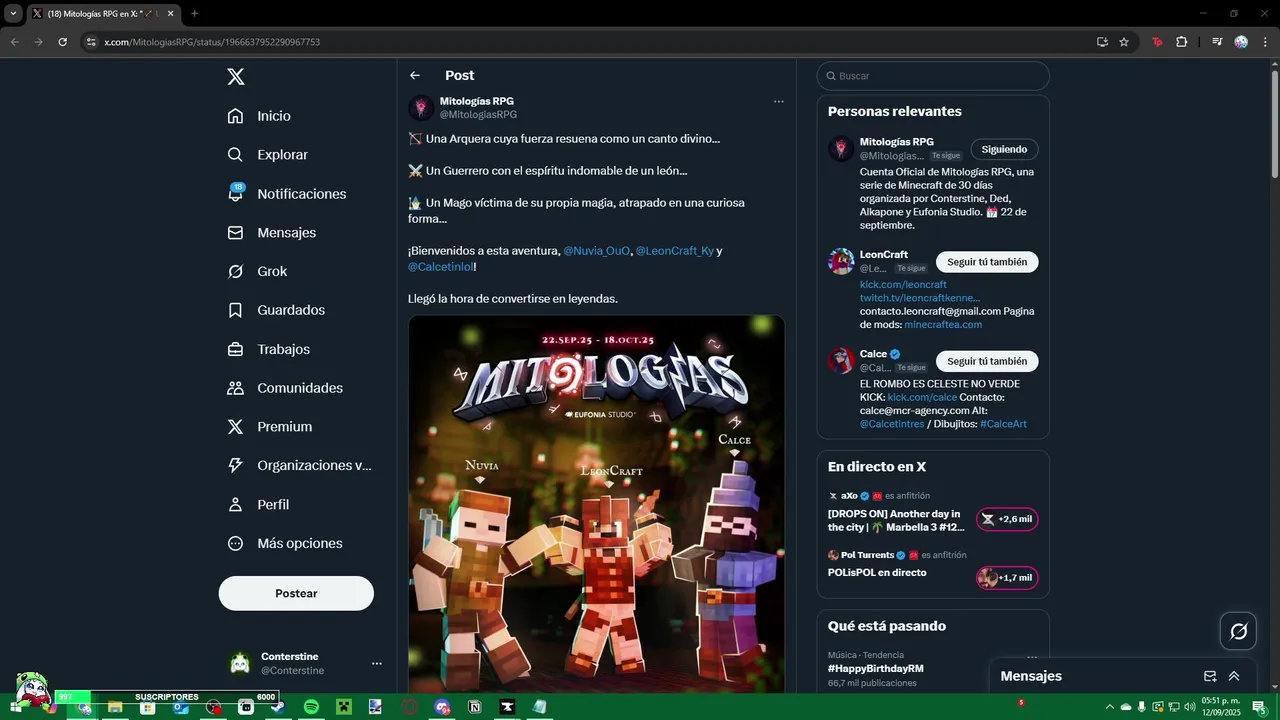The image size is (1280, 720).
Task: Open Spotify from the taskbar
Action: tap(311, 707)
